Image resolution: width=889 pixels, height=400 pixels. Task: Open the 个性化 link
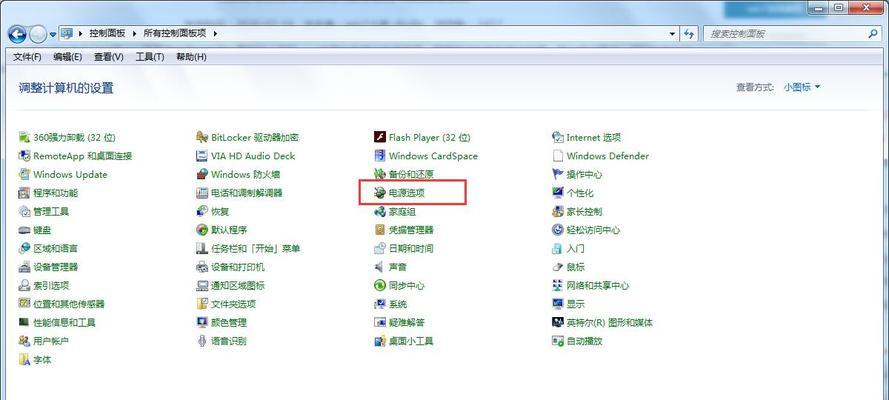580,193
